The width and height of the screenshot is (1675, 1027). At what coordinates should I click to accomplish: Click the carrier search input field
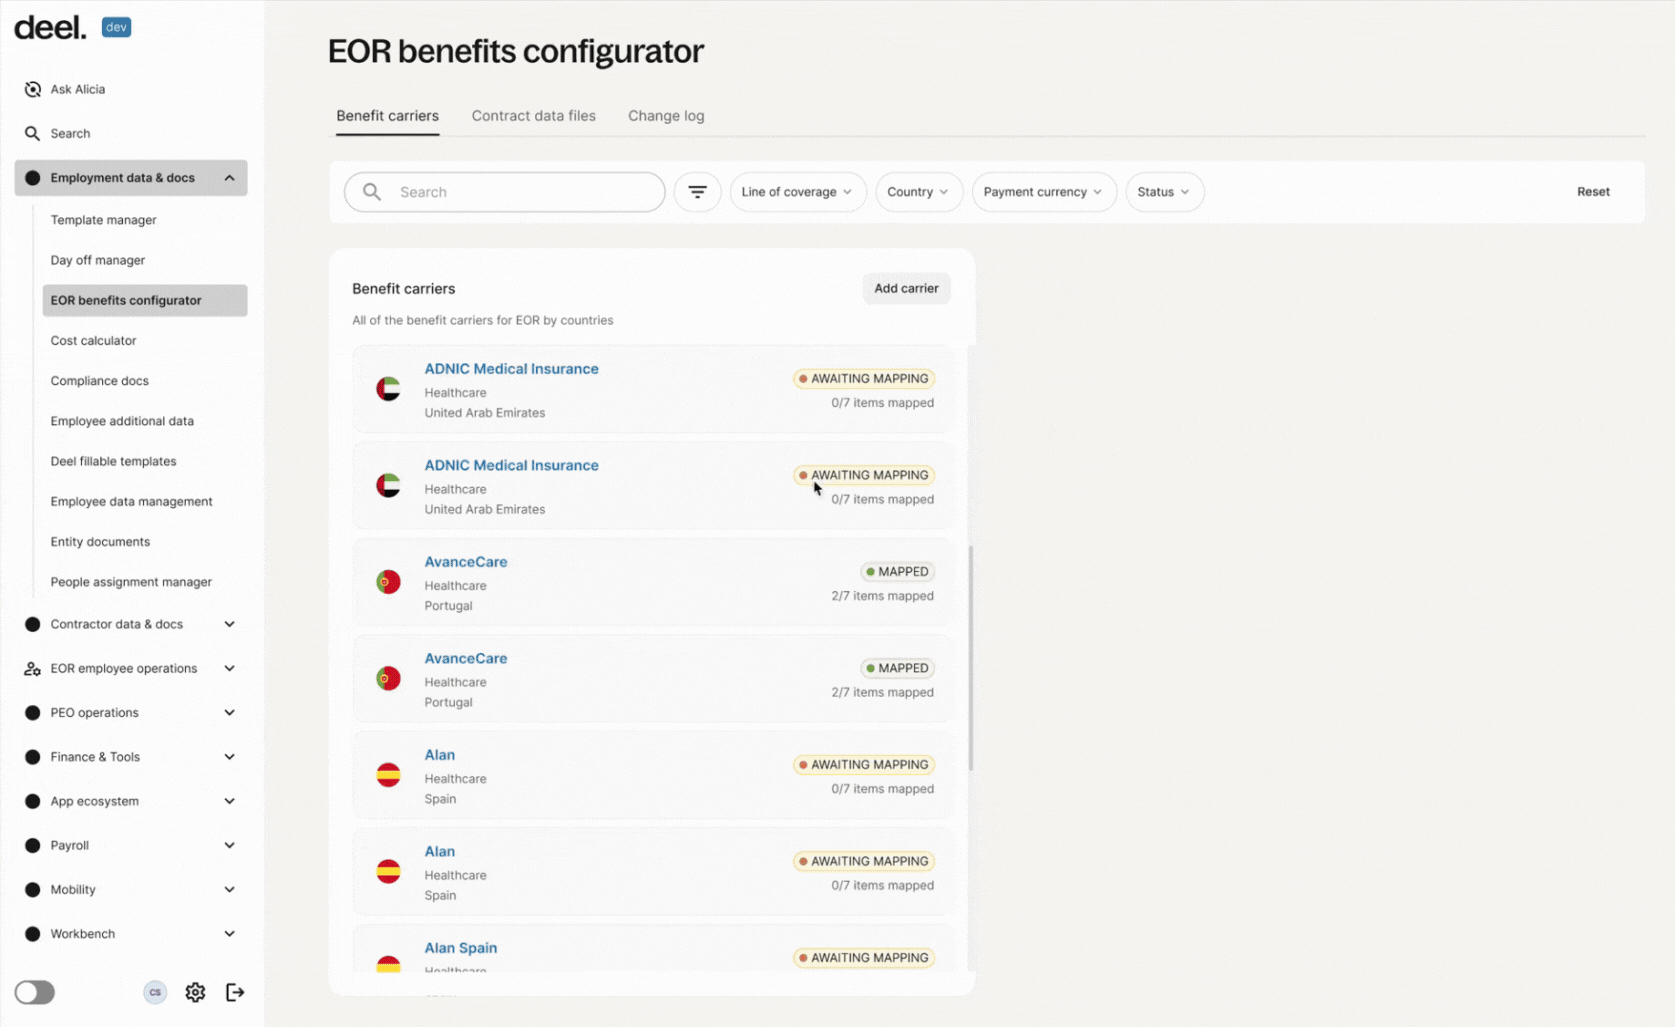coord(504,192)
